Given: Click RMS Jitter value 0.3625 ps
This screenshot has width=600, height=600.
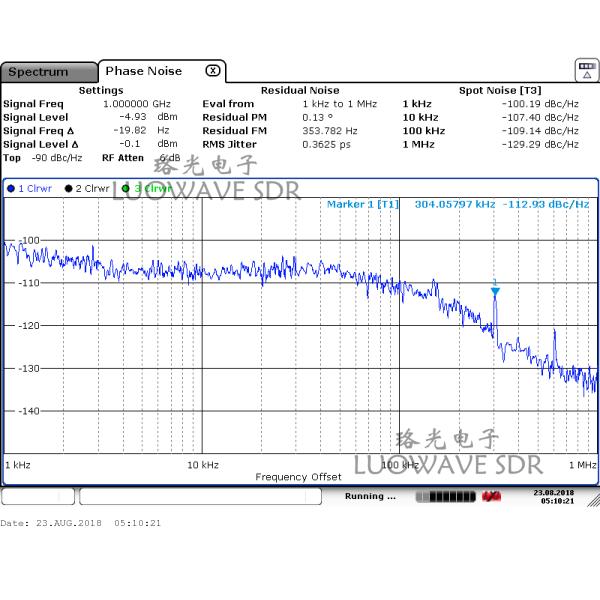Looking at the screenshot, I should [x=326, y=144].
